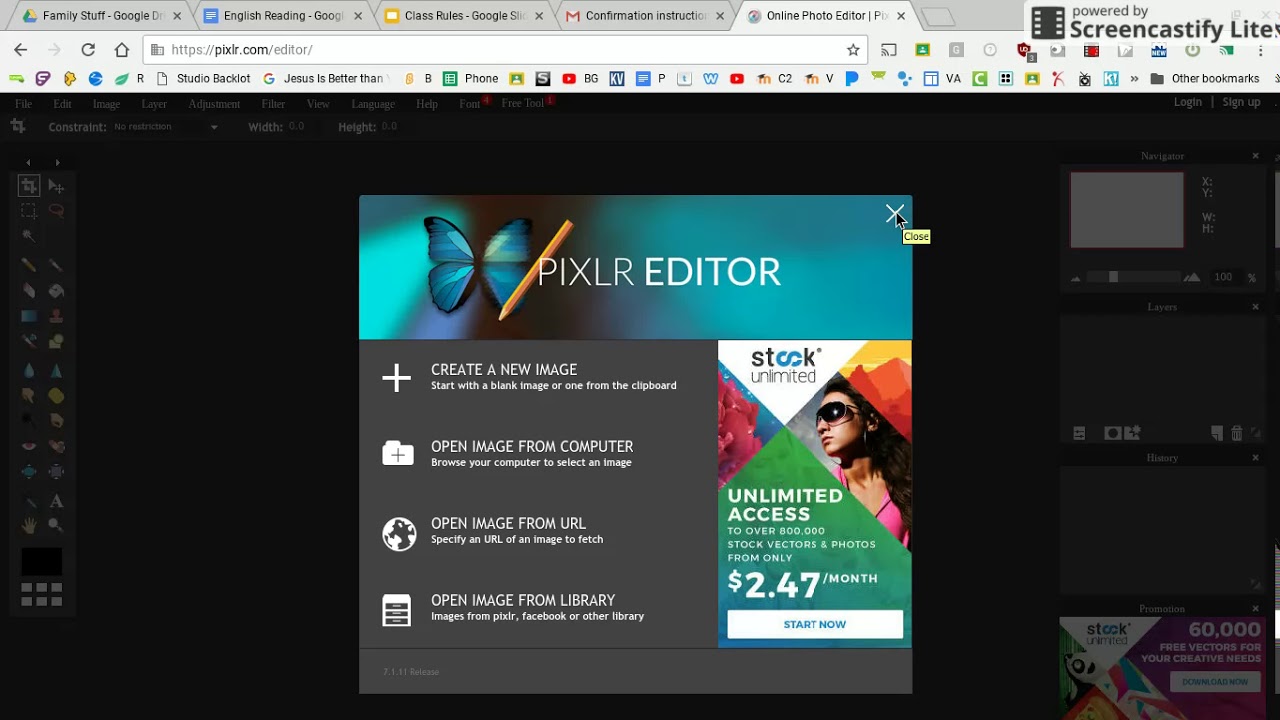Open the Language menu
Screen dimensions: 1280x720
click(x=373, y=103)
